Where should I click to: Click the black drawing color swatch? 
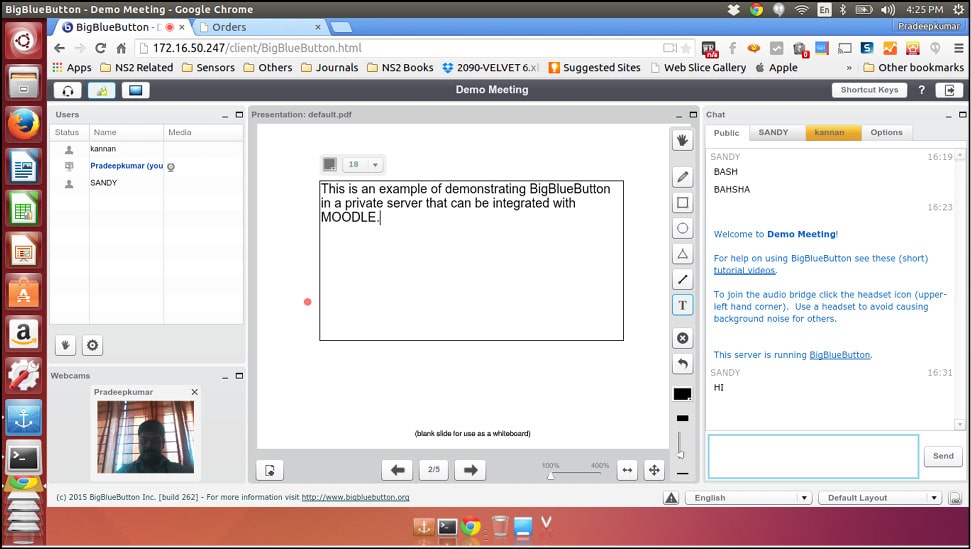682,394
